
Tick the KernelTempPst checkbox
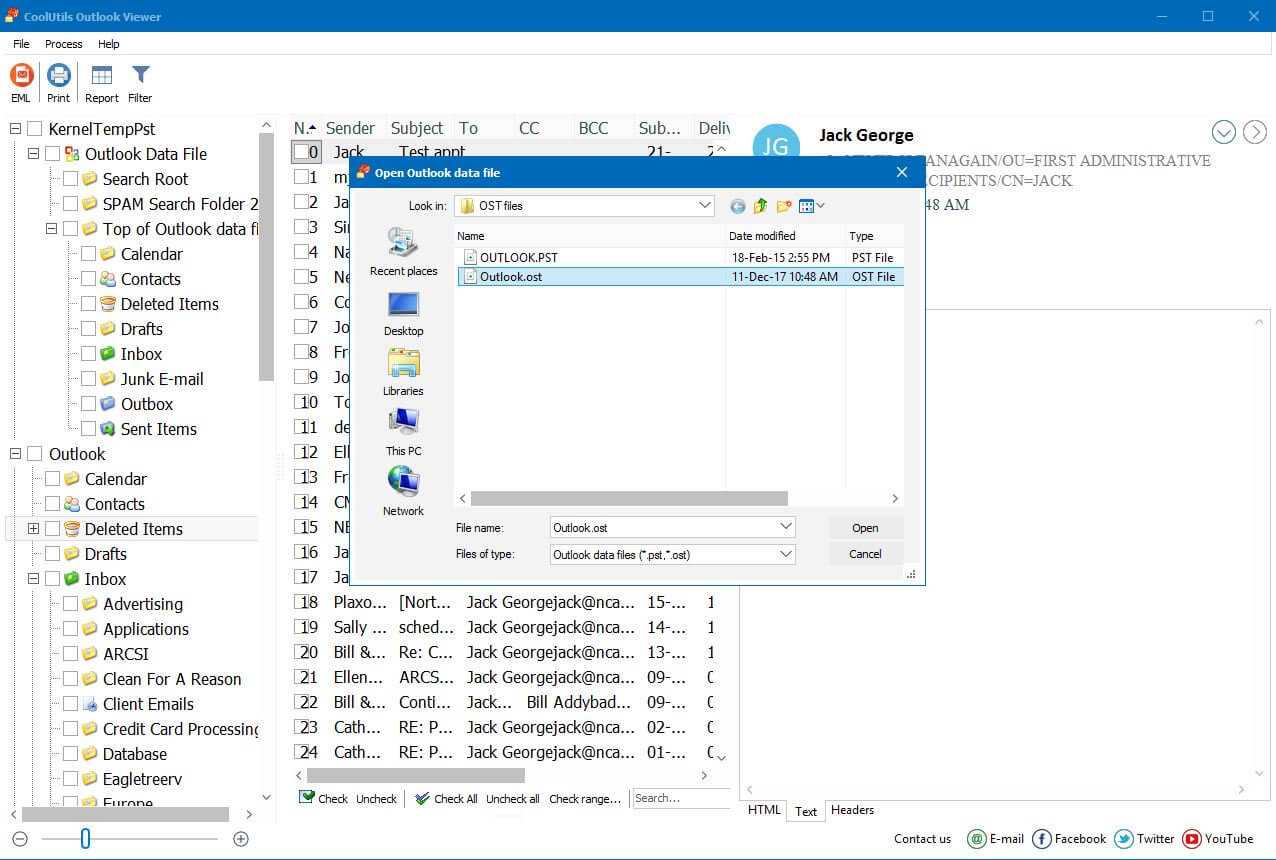[x=35, y=129]
